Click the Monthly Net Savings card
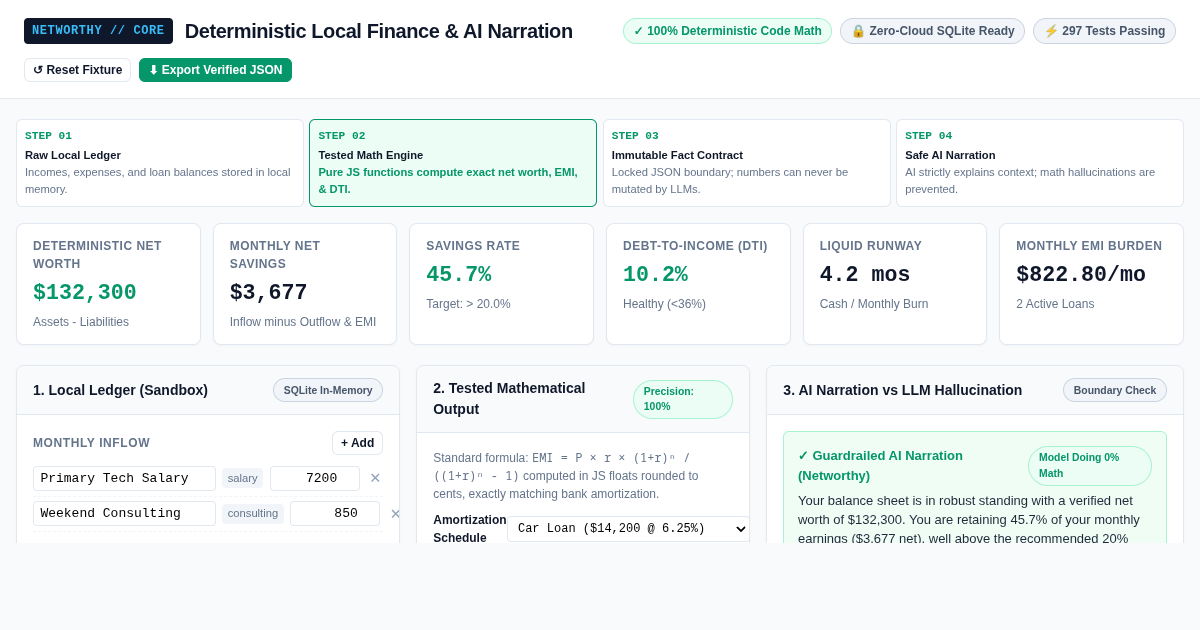 tap(305, 284)
